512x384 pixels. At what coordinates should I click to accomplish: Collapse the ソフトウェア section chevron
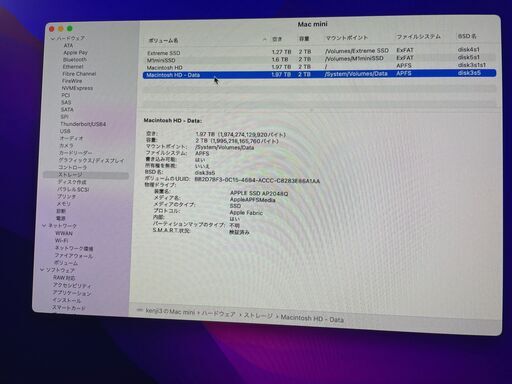click(x=42, y=269)
